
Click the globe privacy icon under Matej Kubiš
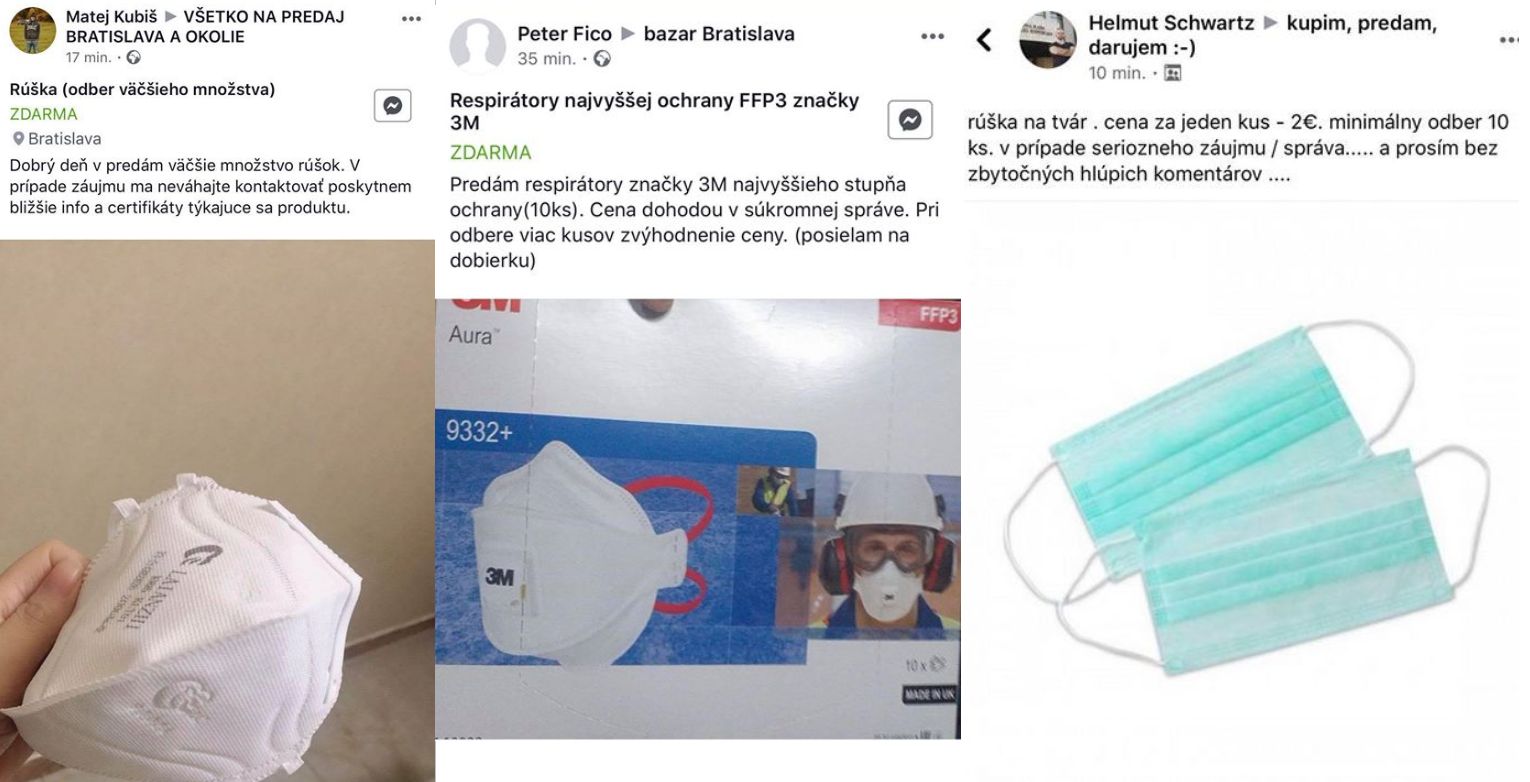(134, 58)
